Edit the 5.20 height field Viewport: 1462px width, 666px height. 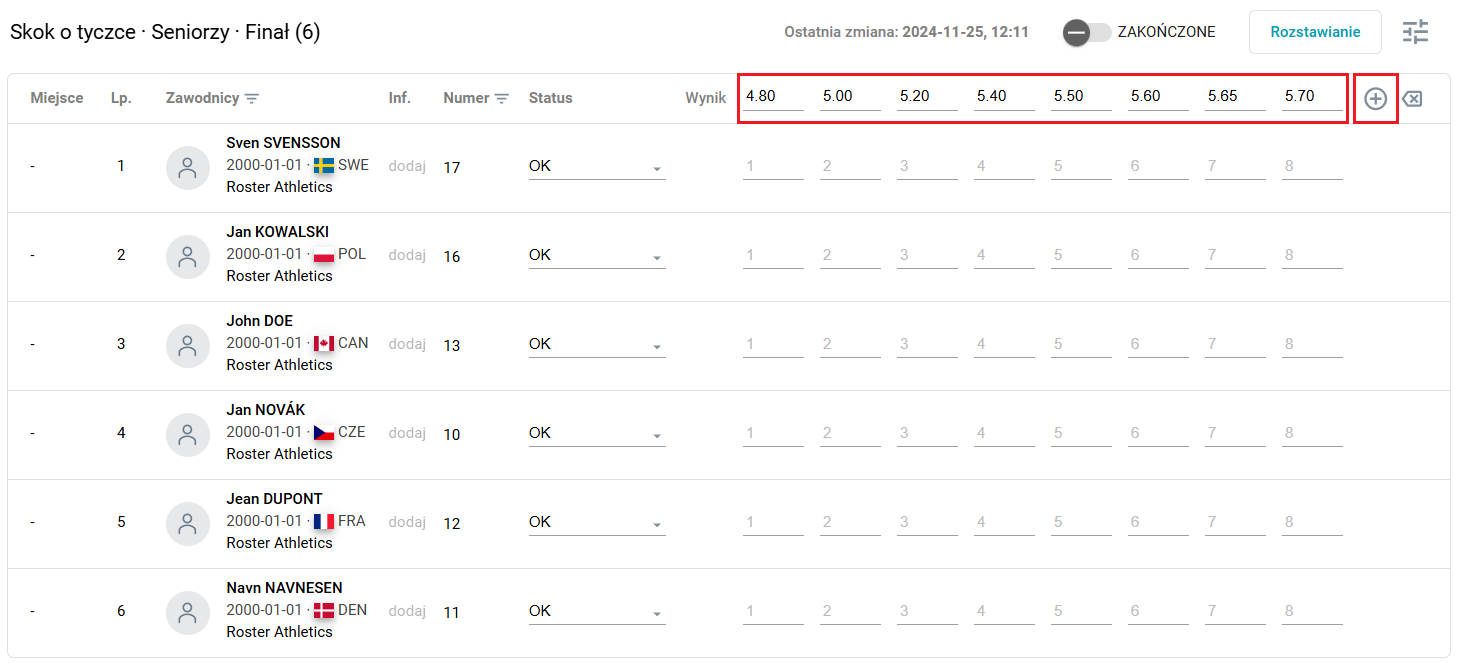(927, 97)
